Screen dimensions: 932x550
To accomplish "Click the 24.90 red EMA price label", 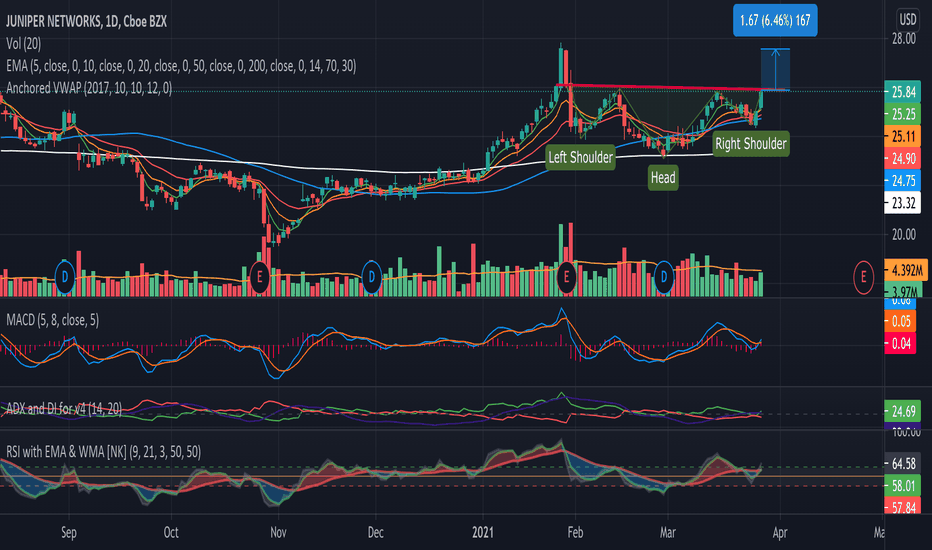I will [x=903, y=158].
